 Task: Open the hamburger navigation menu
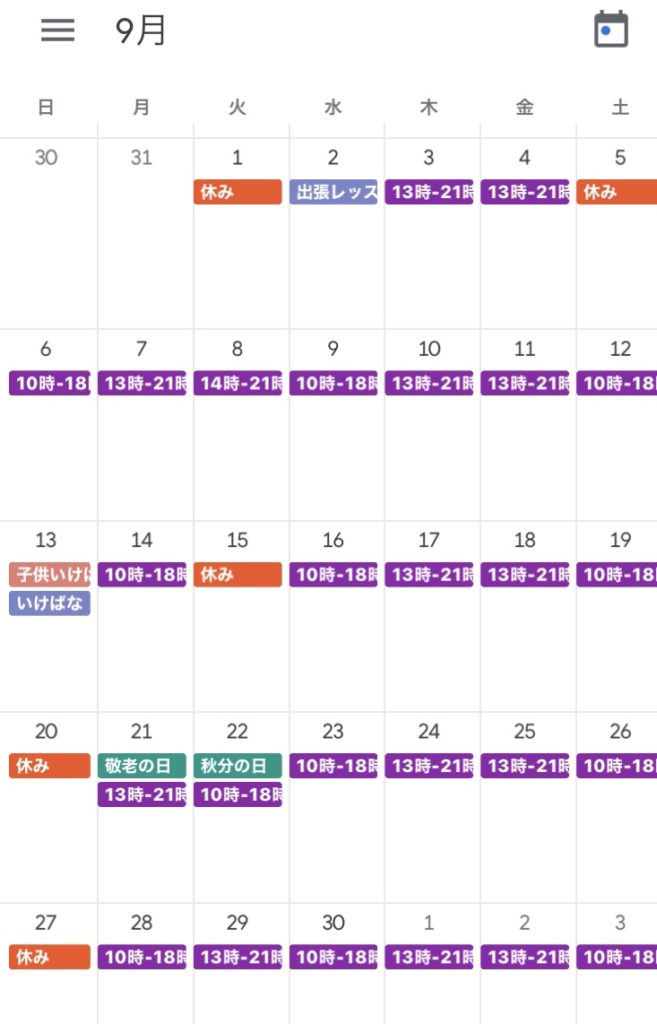(57, 30)
